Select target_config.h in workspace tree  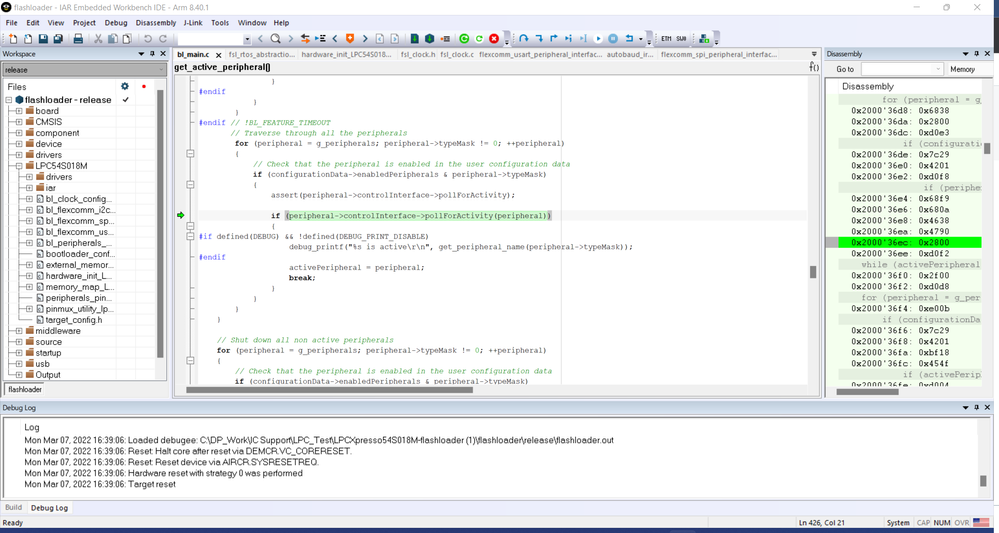coord(73,320)
